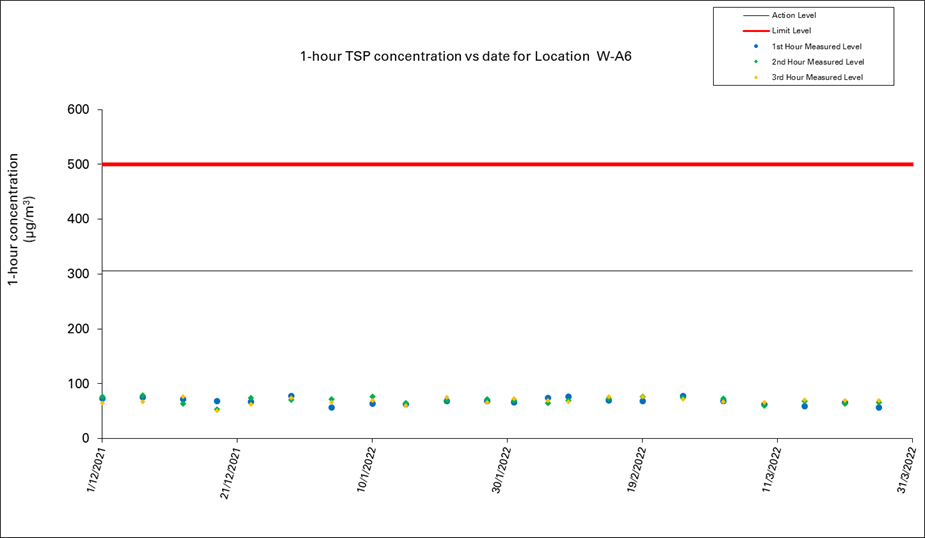Click the blue dot marker in the legend

click(x=756, y=46)
